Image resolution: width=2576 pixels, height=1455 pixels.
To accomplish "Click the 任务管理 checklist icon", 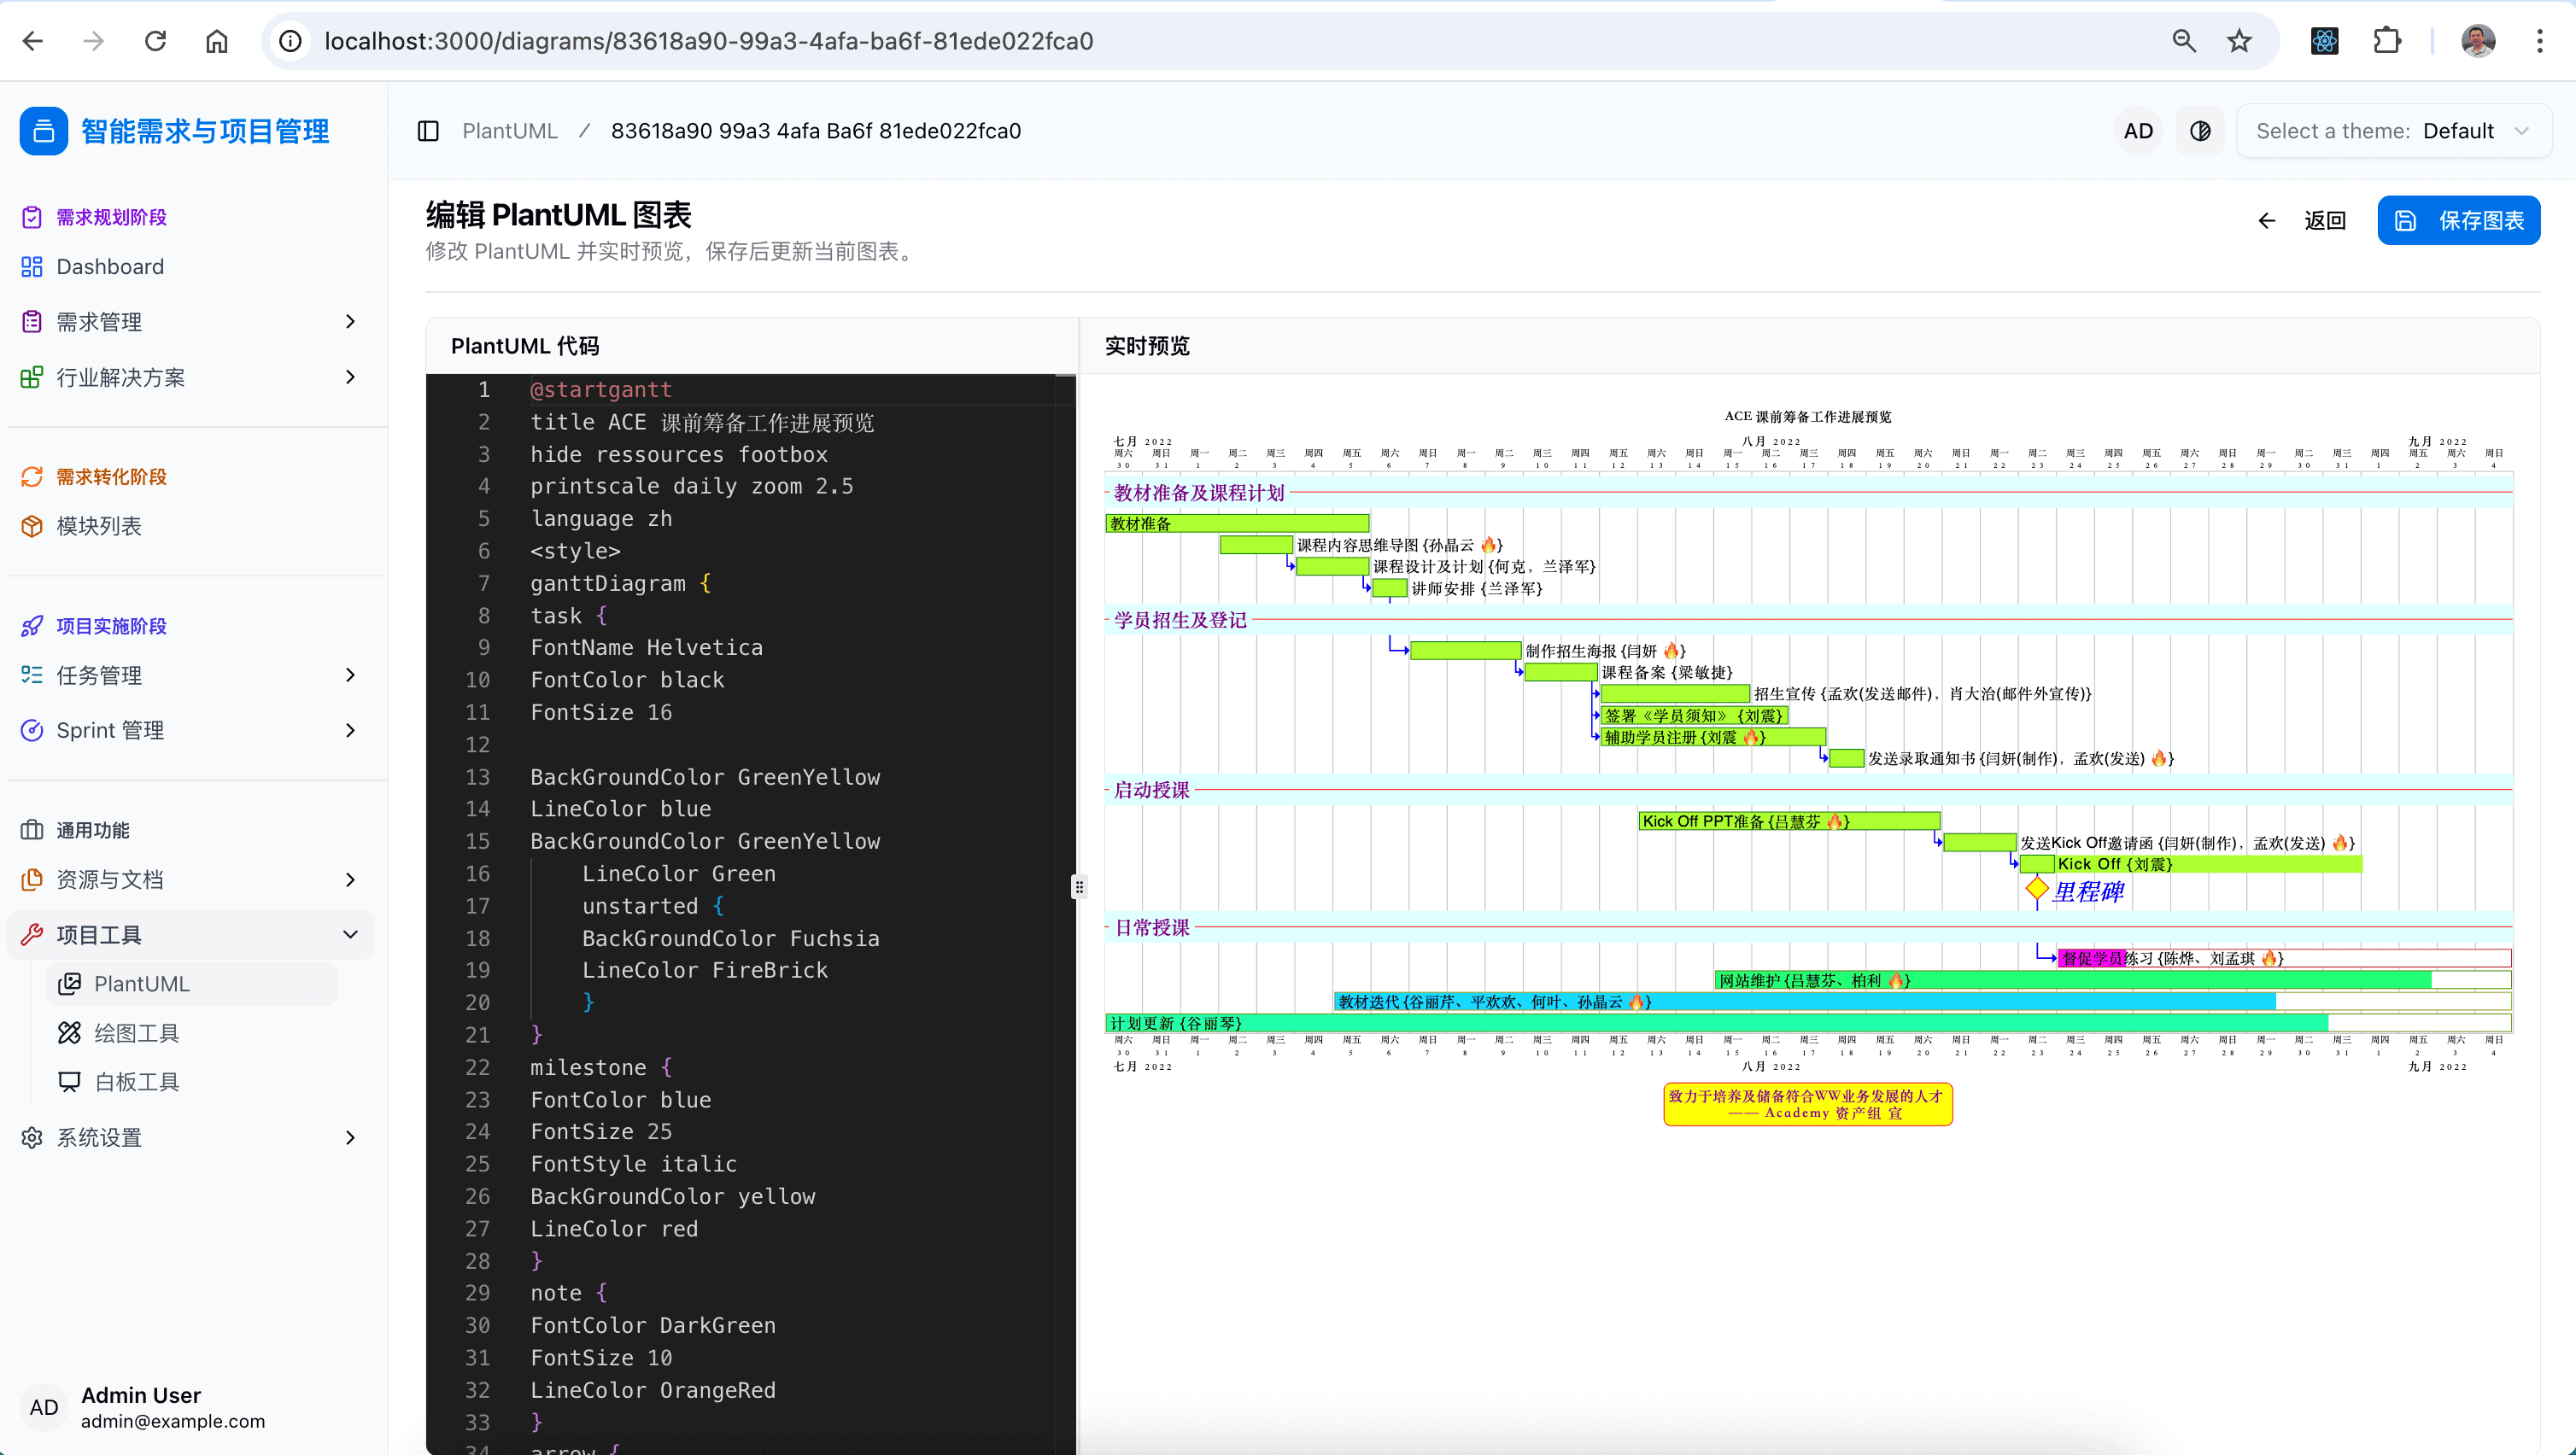I will 32,675.
